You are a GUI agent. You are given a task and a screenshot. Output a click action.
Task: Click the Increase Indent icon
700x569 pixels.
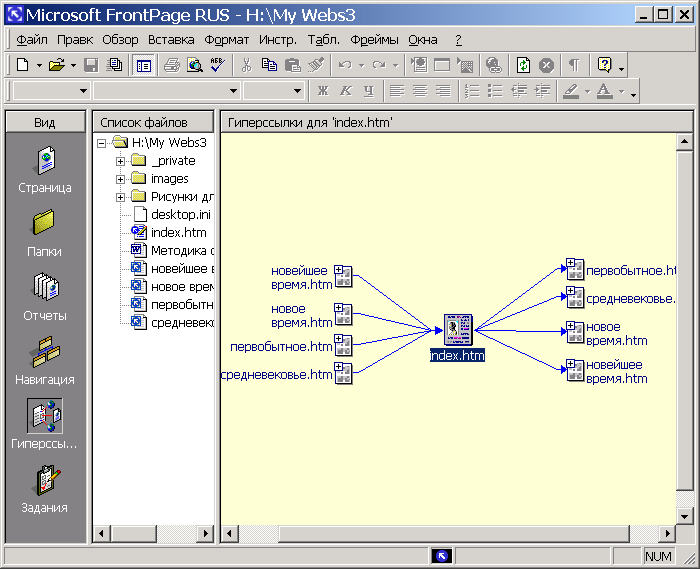tap(542, 91)
